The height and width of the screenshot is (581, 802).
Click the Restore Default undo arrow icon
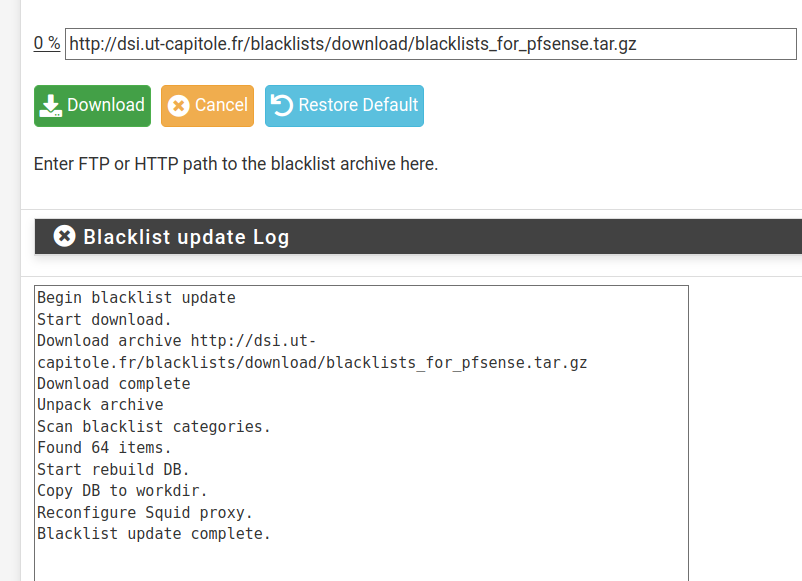pyautogui.click(x=282, y=106)
